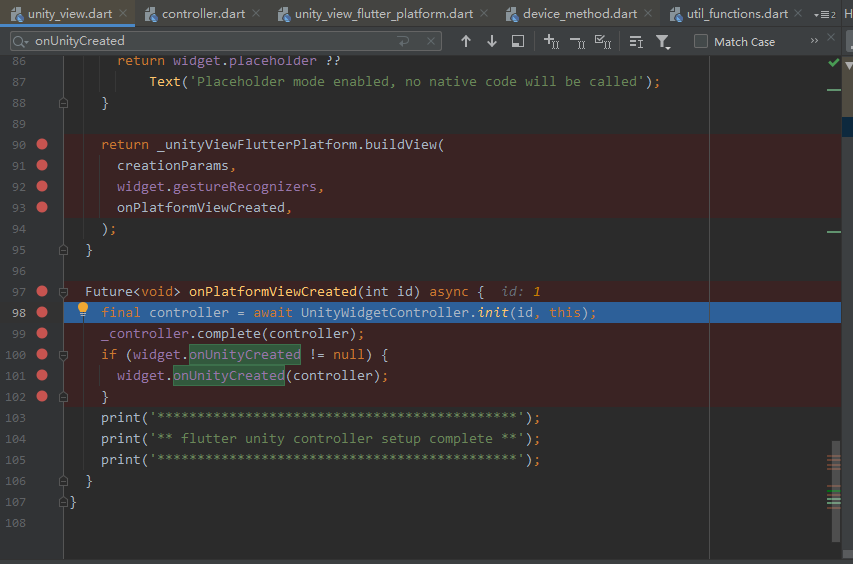
Task: Add selection for next occurrence
Action: (x=551, y=41)
